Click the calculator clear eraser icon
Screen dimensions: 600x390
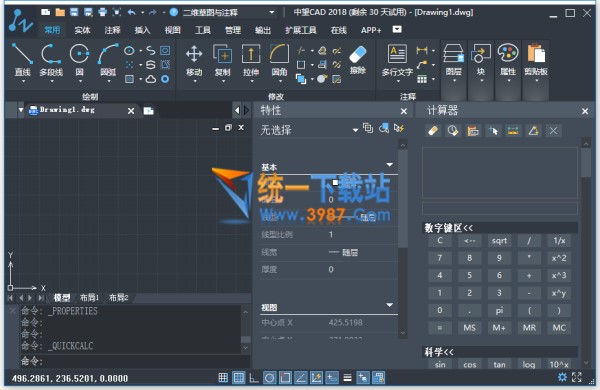tap(433, 131)
